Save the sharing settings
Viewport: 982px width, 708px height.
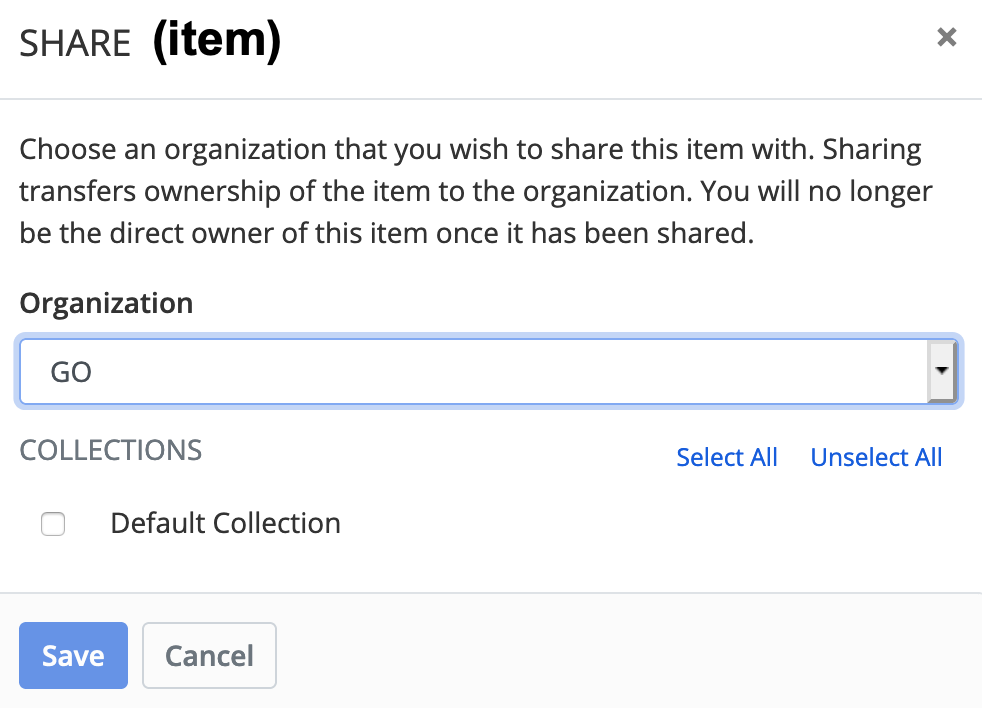(x=73, y=656)
